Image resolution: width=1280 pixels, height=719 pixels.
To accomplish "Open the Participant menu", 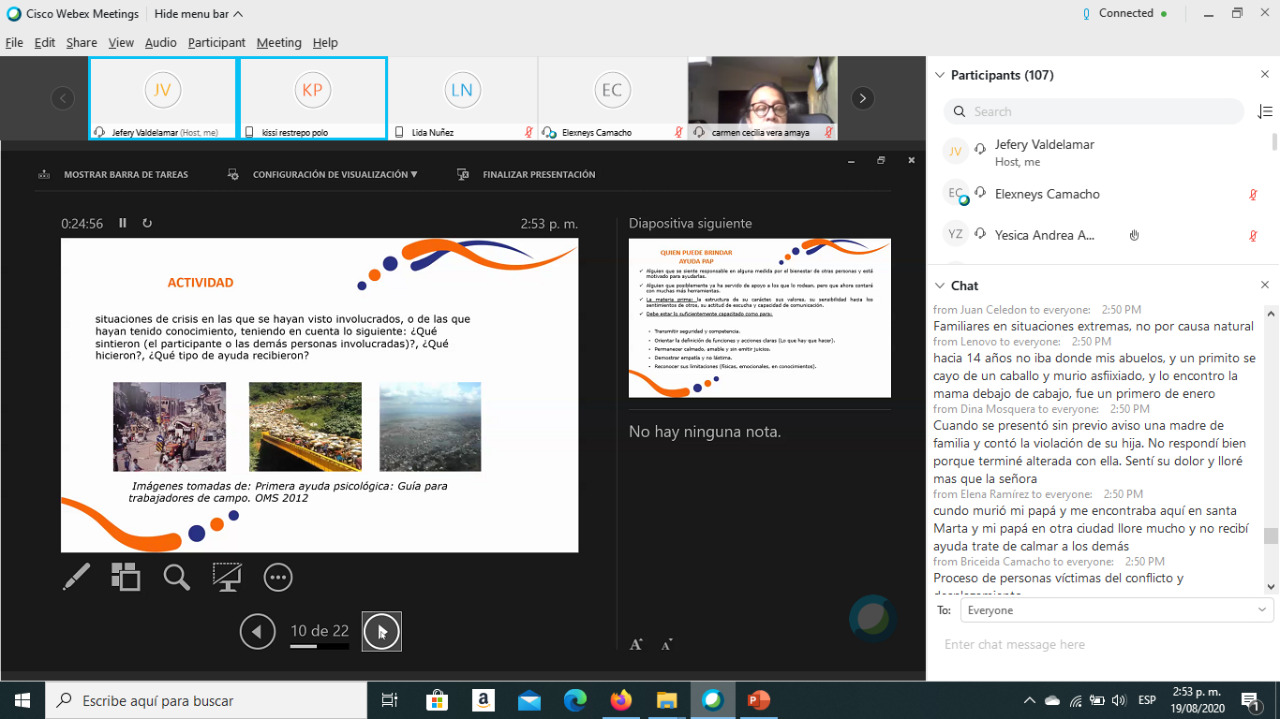I will pyautogui.click(x=216, y=43).
